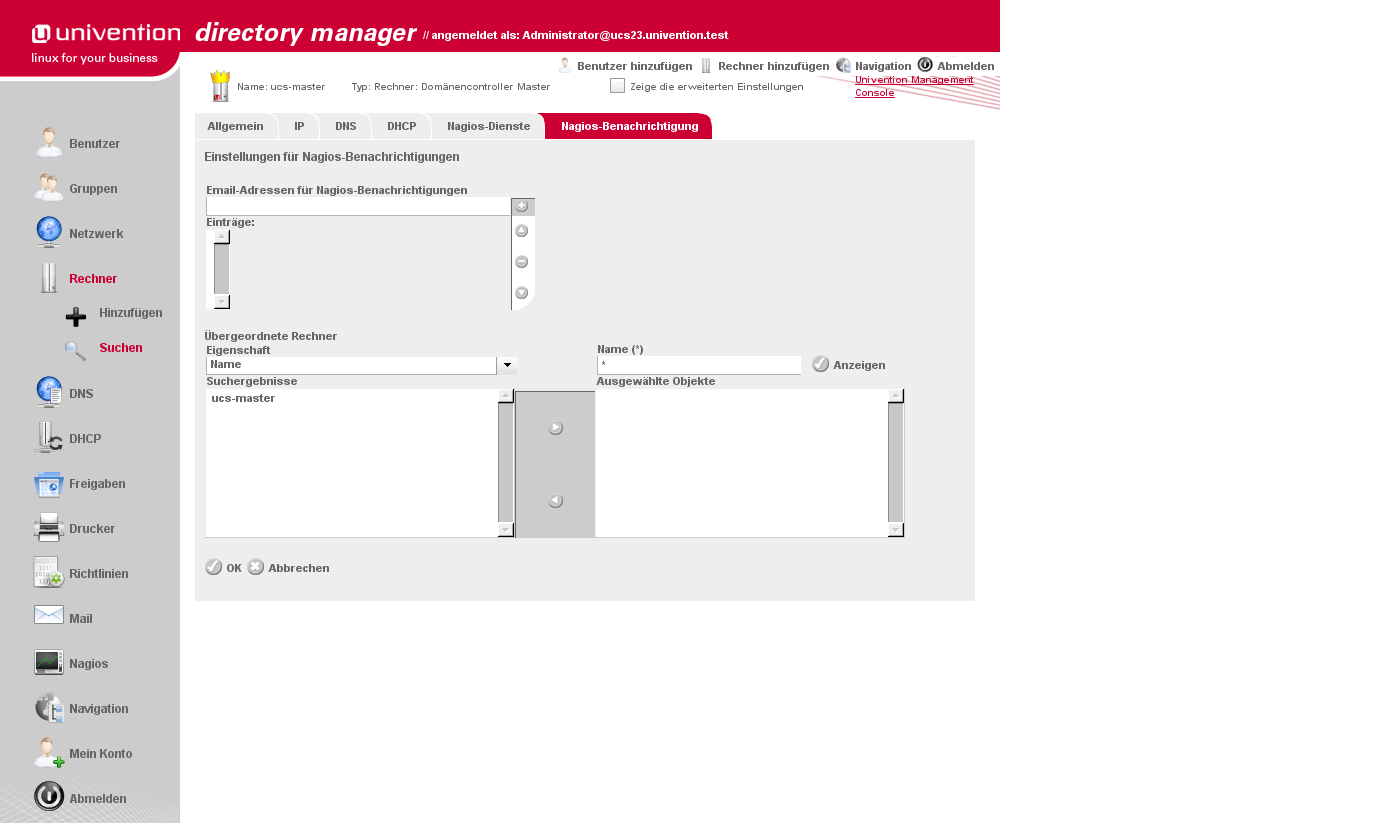Click the OK button
This screenshot has height=823, width=1376.
pyautogui.click(x=223, y=568)
